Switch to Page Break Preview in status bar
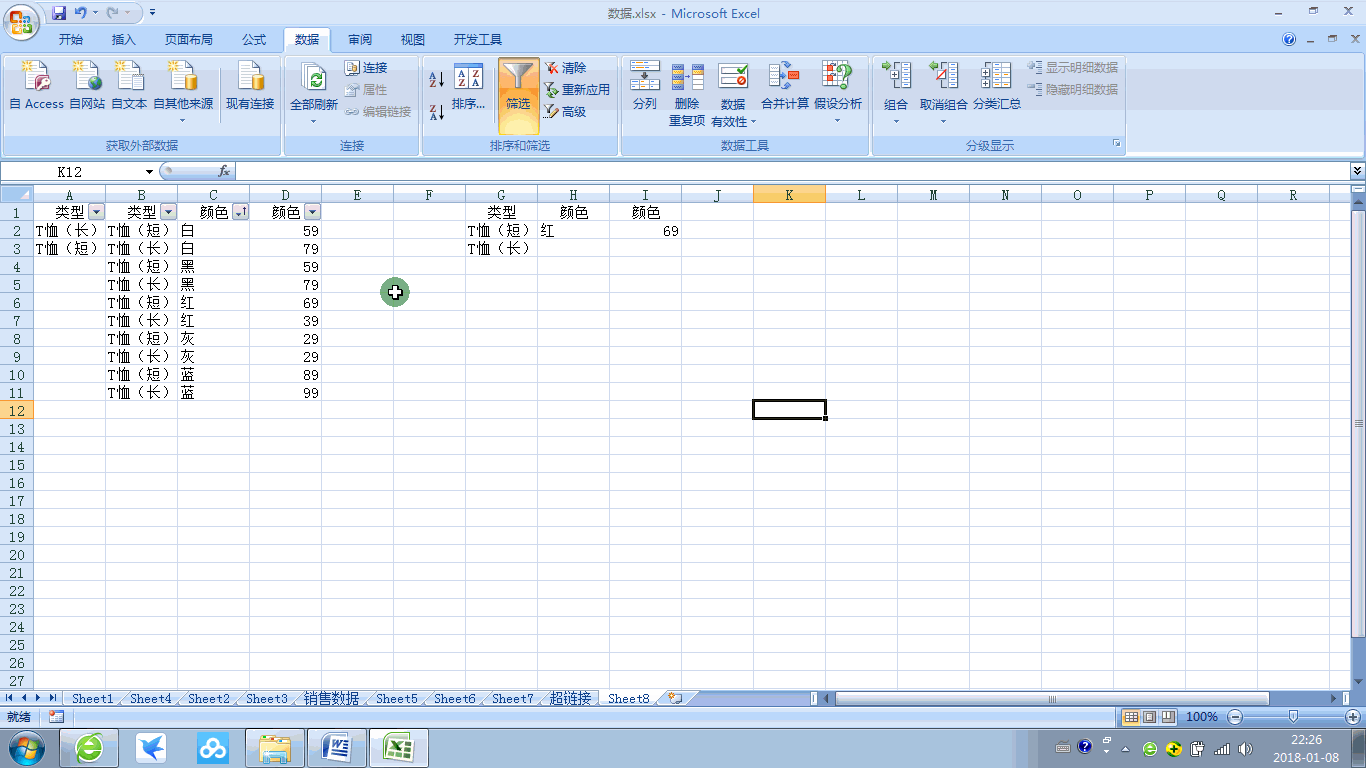Screen dimensions: 1366x768 point(1167,717)
